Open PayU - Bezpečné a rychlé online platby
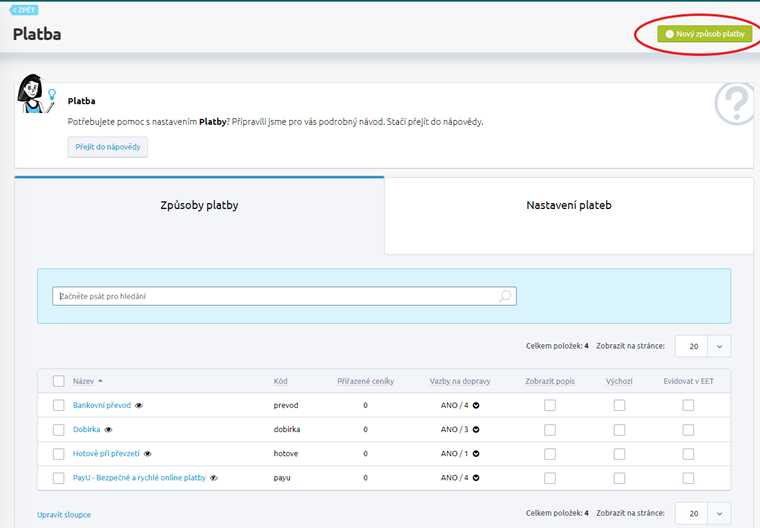 pos(139,478)
